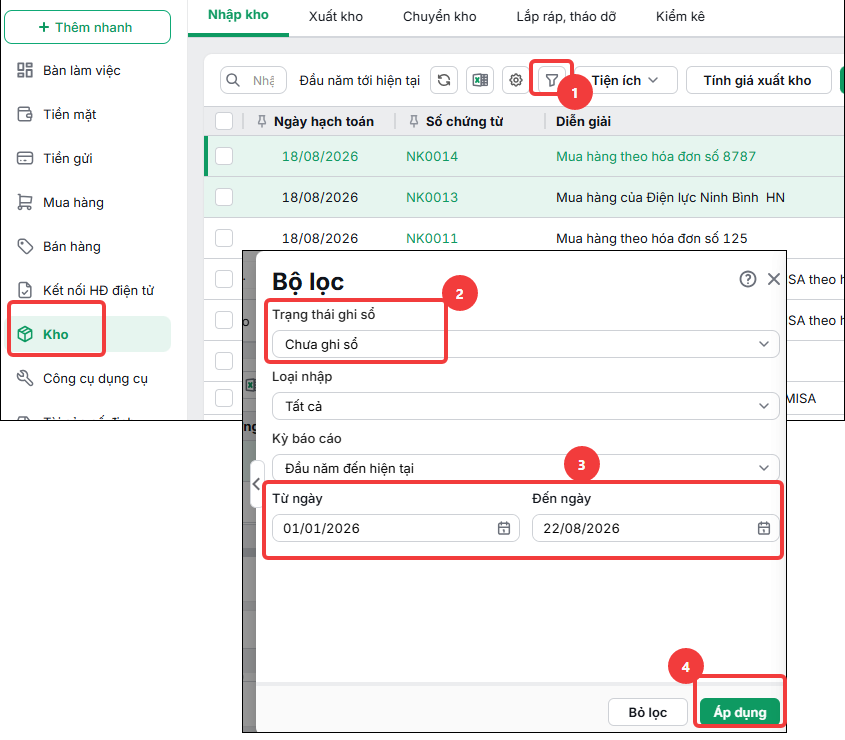Switch to the Xuất kho tab

[x=336, y=17]
